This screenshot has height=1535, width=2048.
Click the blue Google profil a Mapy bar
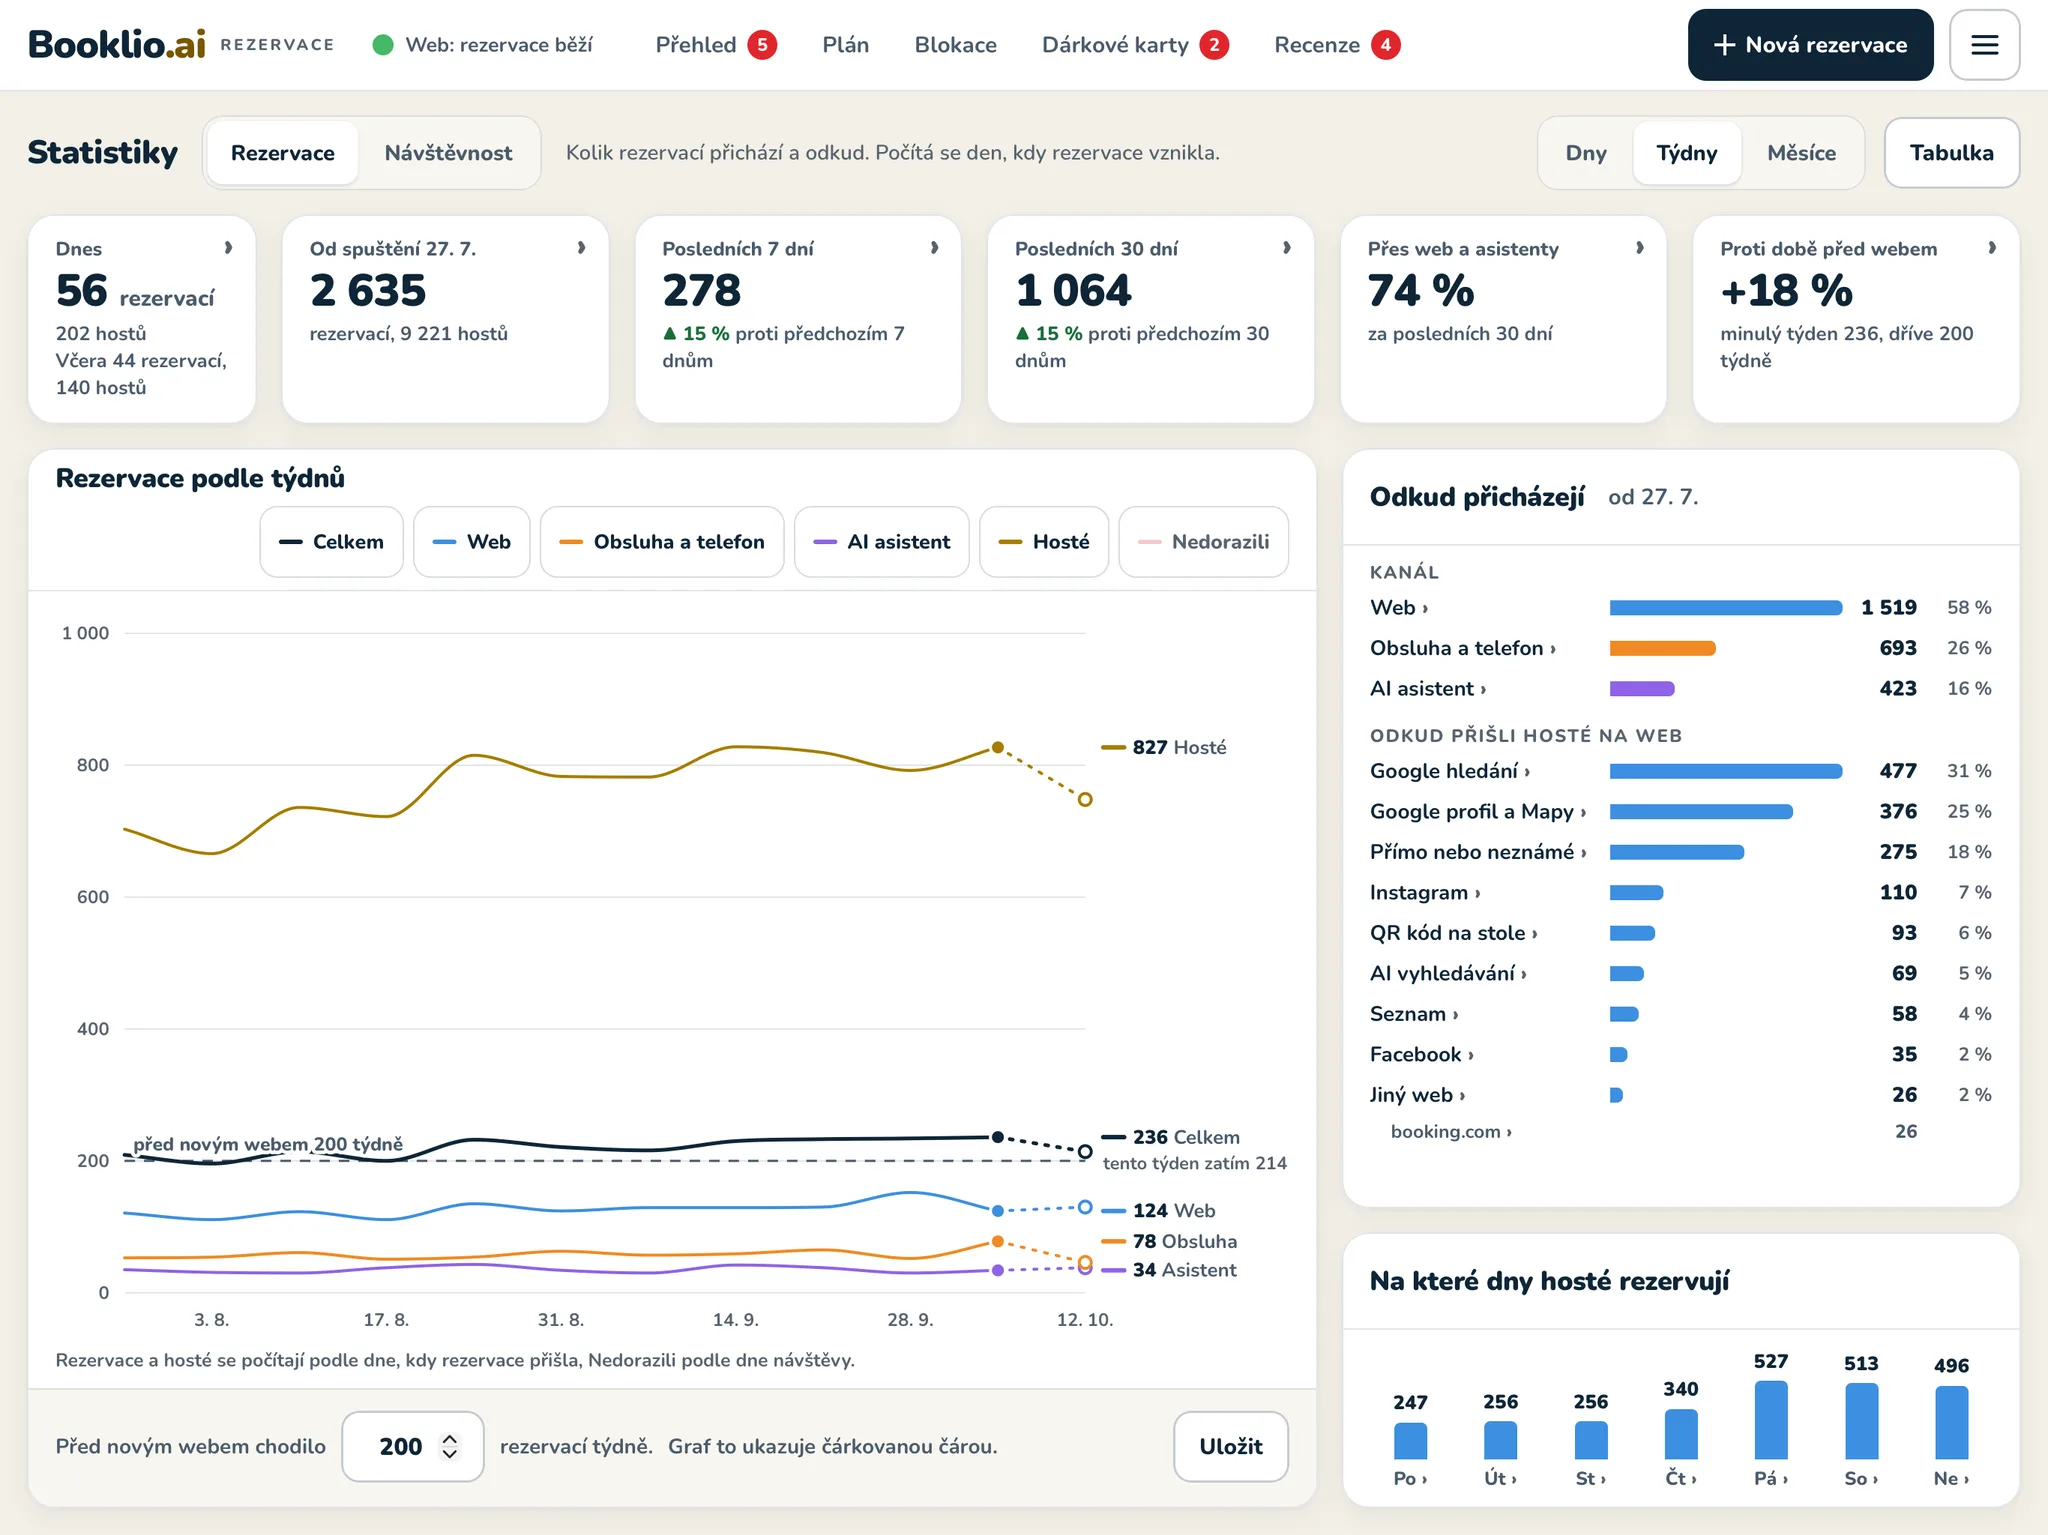(x=1701, y=812)
